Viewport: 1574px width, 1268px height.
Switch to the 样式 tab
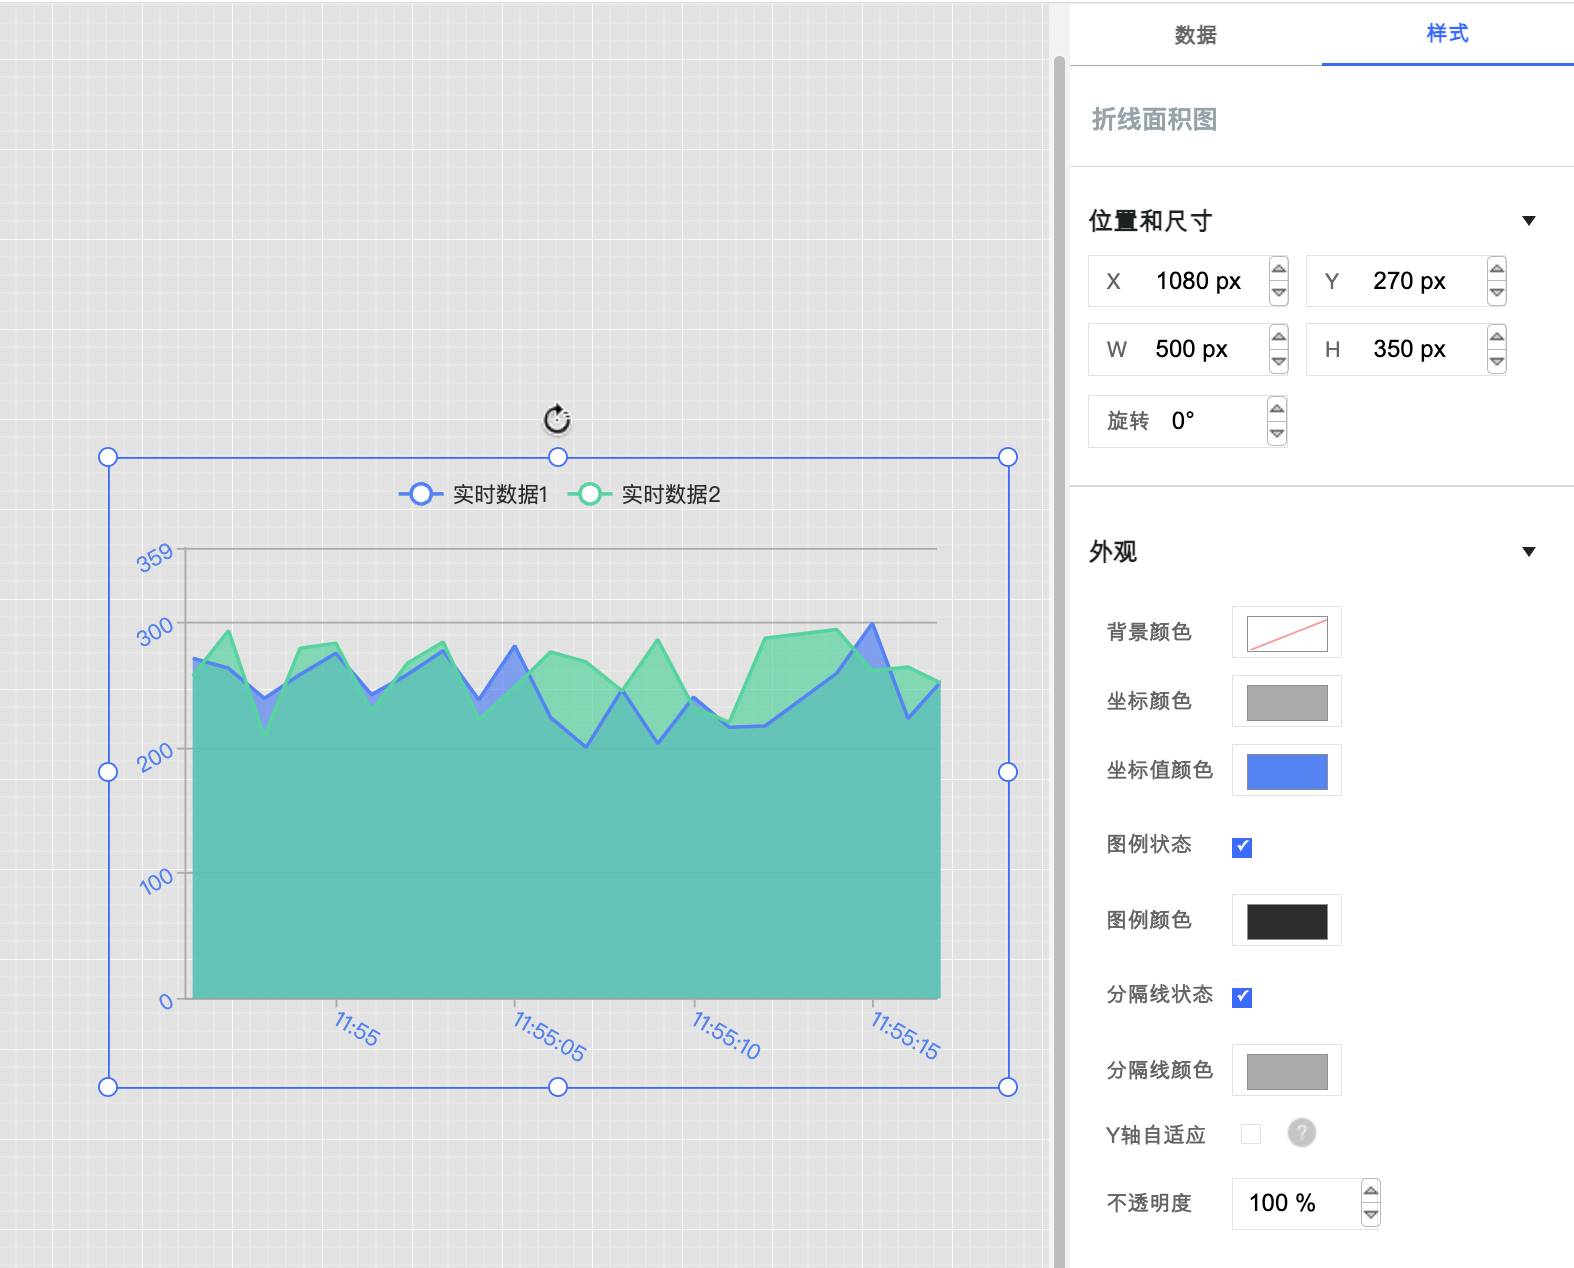click(x=1448, y=34)
